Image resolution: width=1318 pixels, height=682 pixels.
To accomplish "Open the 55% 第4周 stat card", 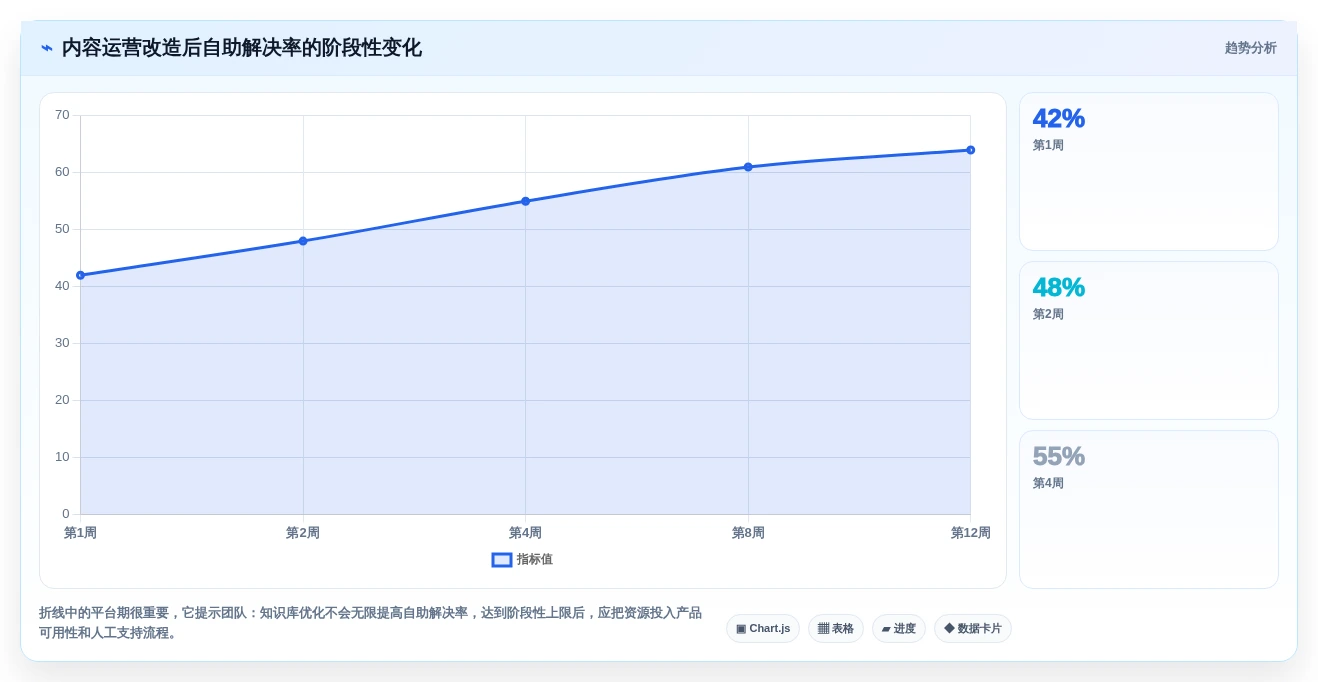I will (1149, 510).
